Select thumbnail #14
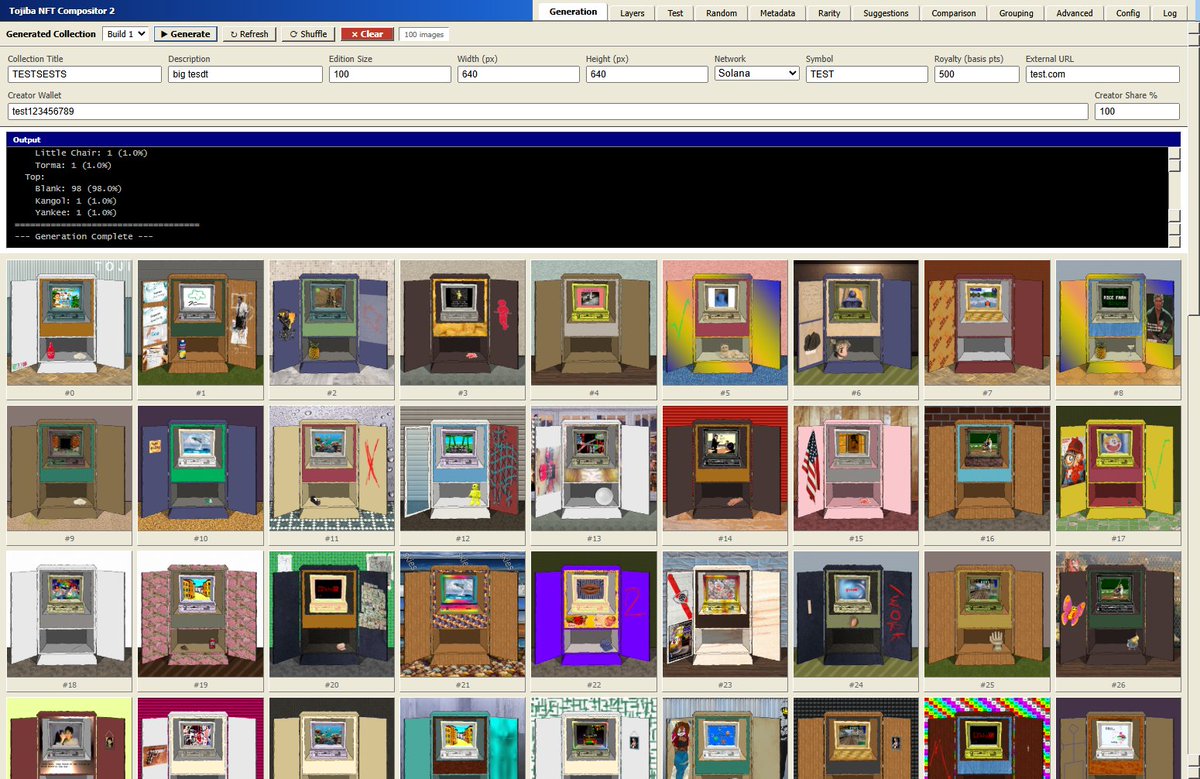The image size is (1200, 779). 725,475
